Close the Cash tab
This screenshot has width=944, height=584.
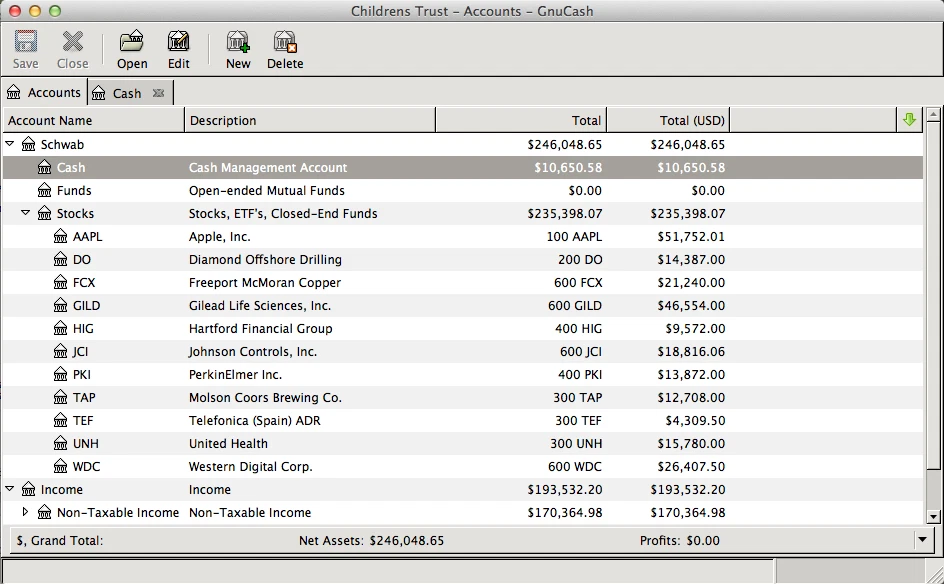tap(158, 92)
